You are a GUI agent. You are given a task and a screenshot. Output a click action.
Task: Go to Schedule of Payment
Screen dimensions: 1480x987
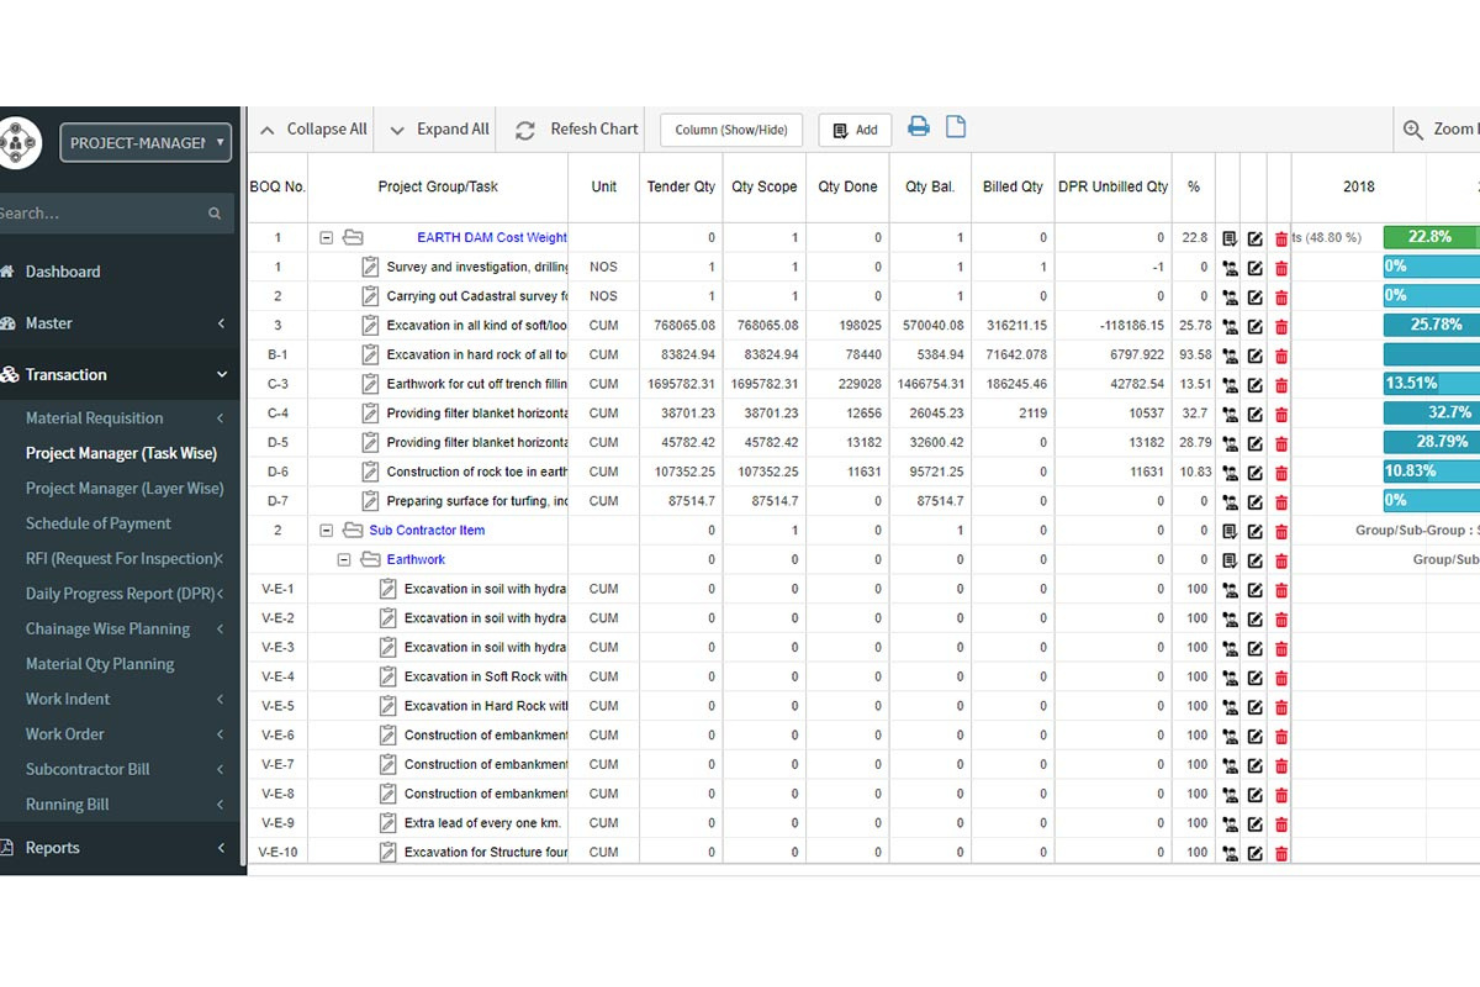pyautogui.click(x=98, y=523)
